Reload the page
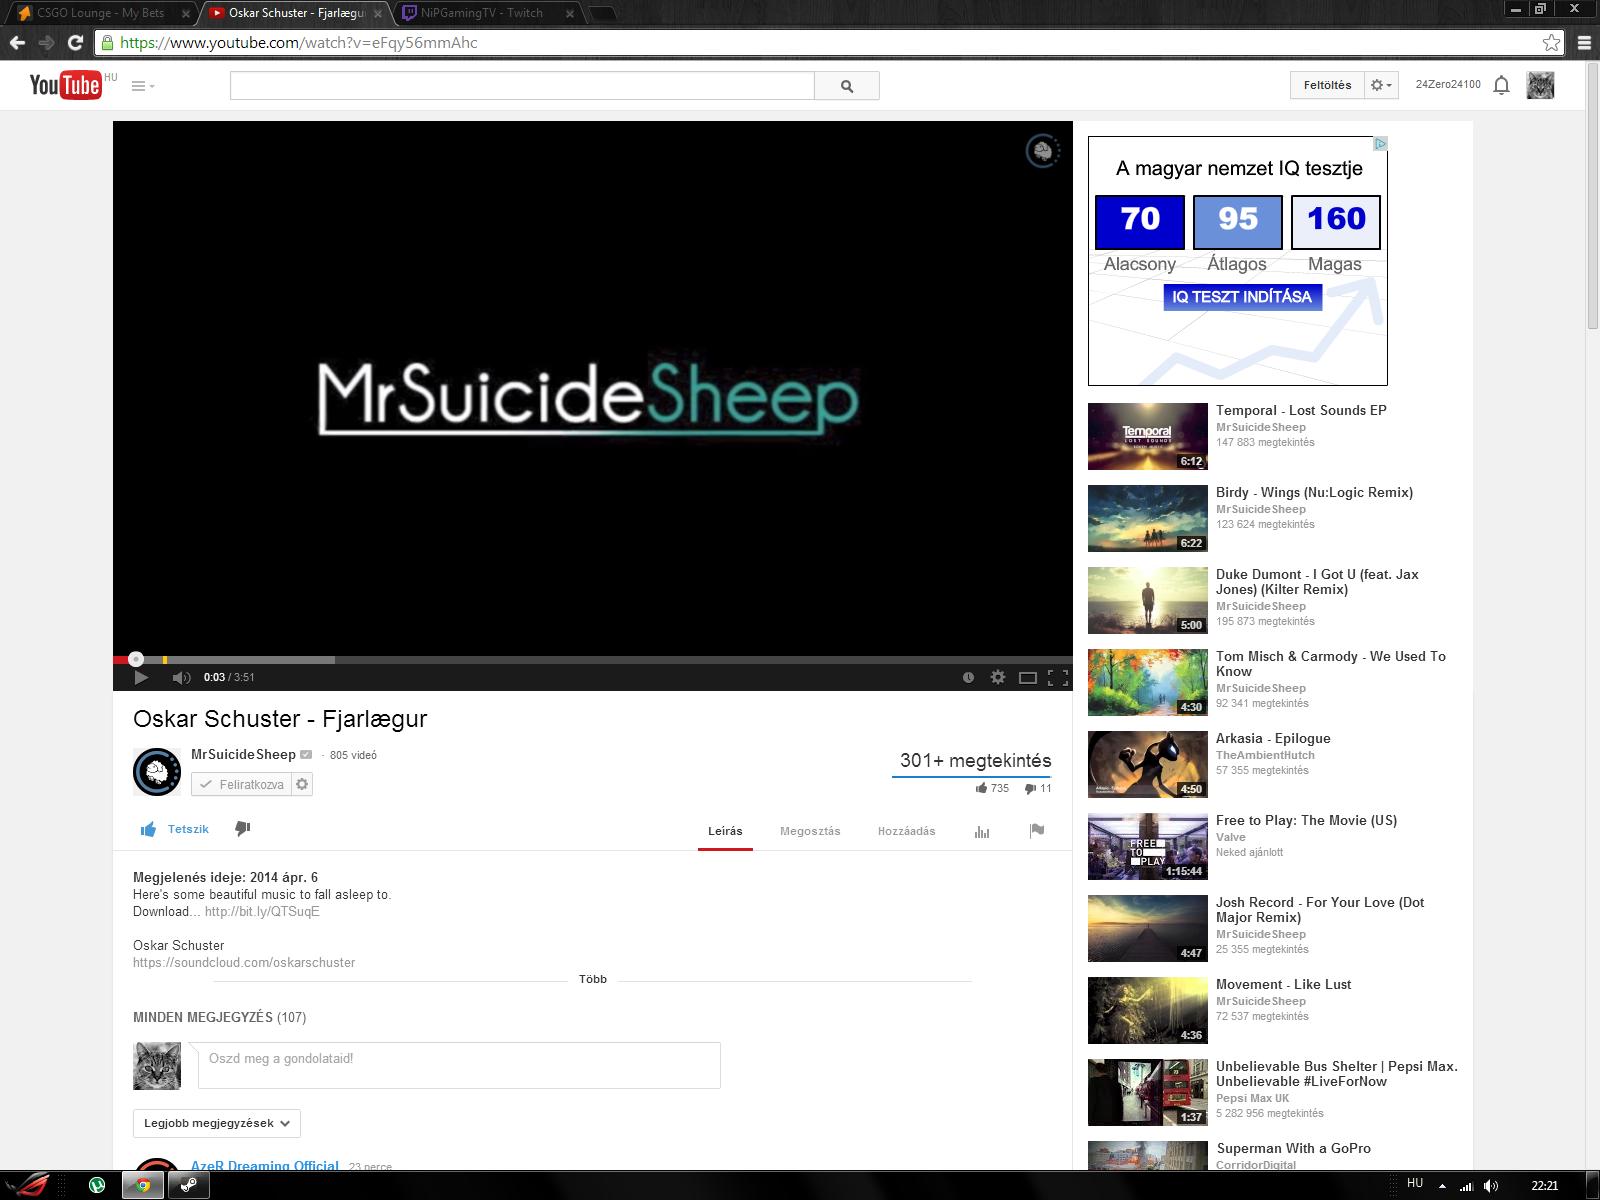The height and width of the screenshot is (1200, 1600). point(75,43)
